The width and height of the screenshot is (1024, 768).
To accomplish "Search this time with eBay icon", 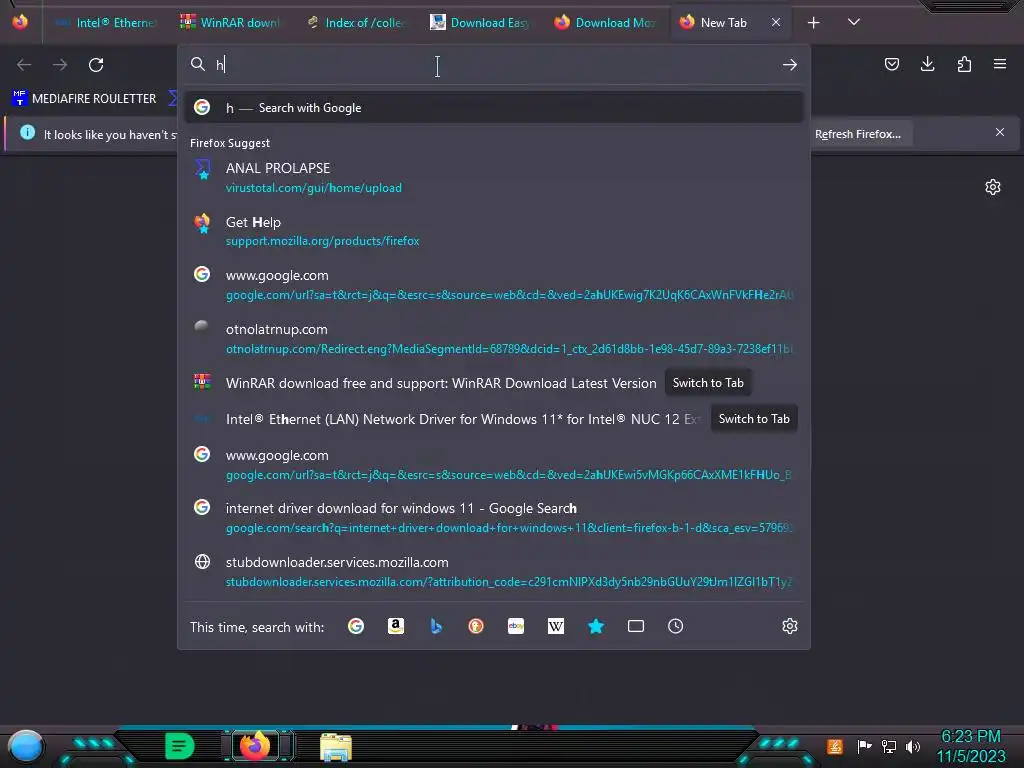I will (516, 626).
